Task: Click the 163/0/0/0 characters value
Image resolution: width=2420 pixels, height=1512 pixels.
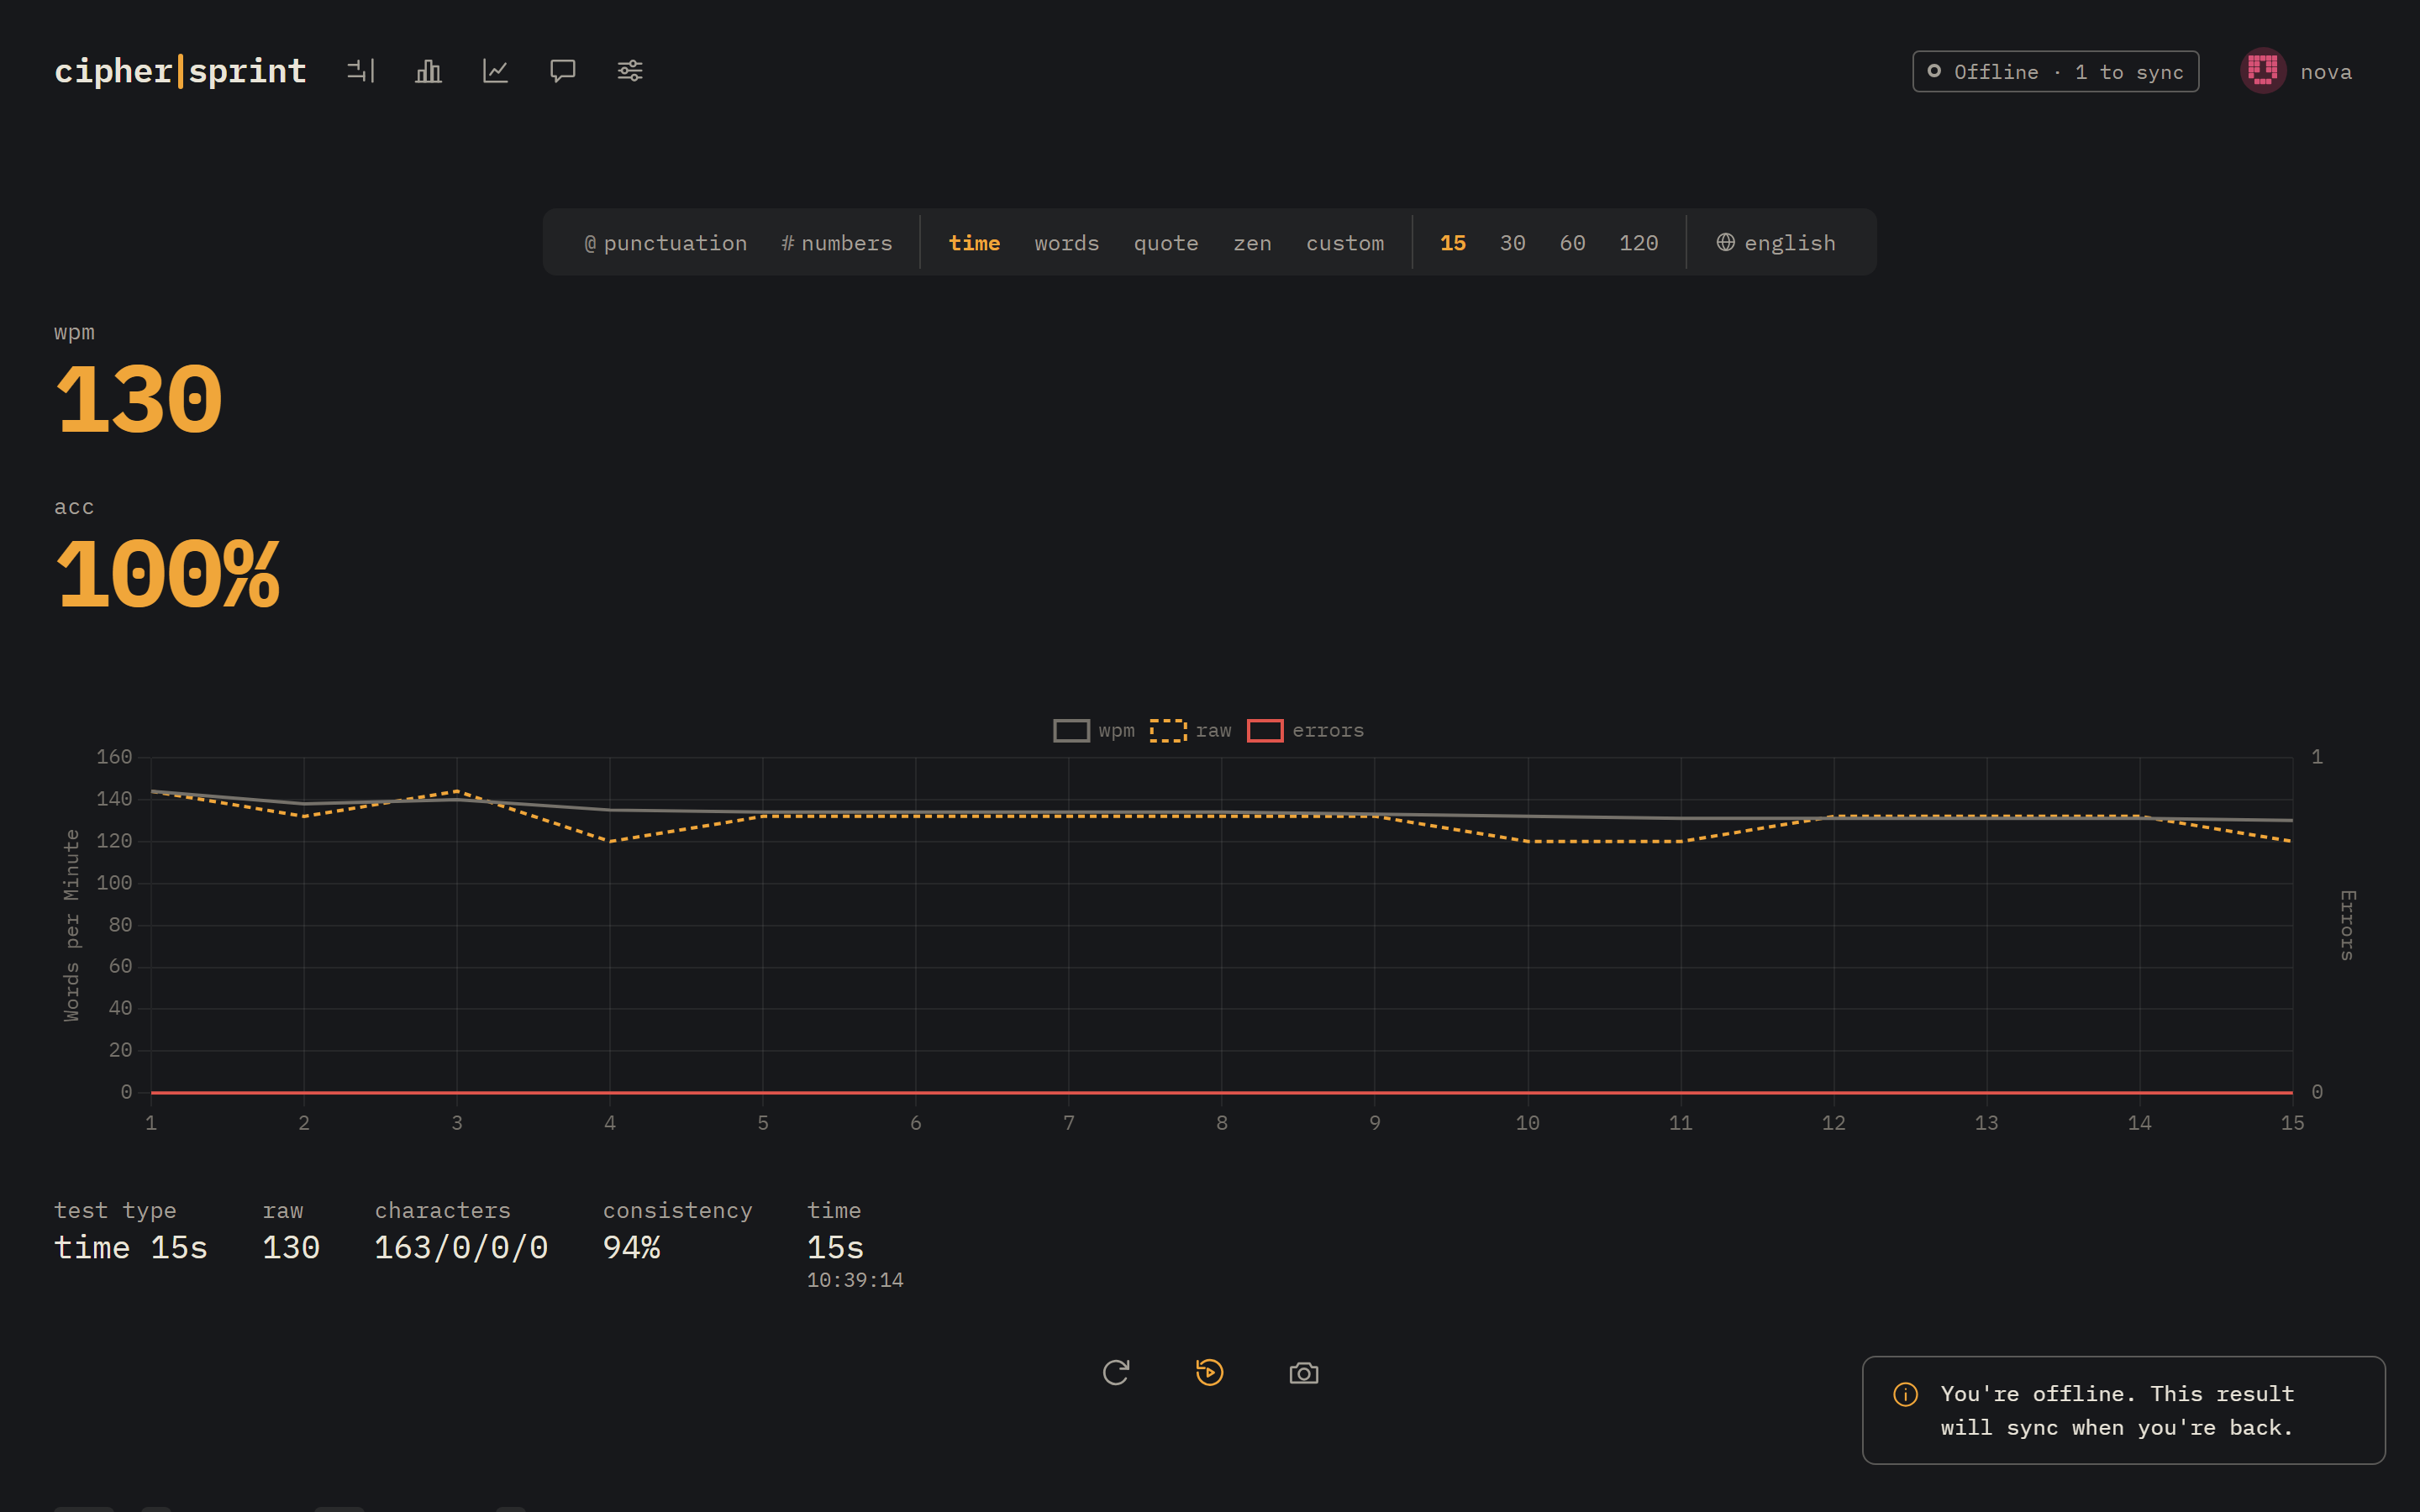Action: (461, 1248)
